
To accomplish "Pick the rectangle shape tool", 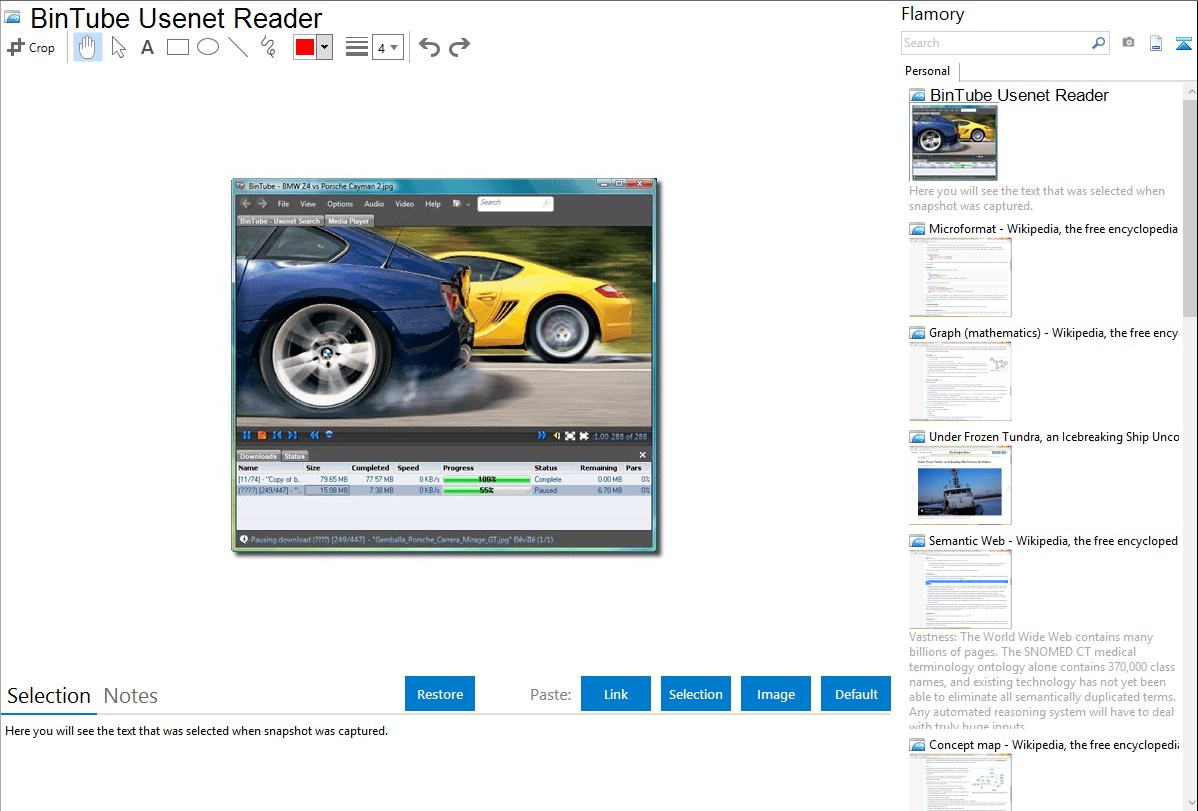I will pos(178,47).
